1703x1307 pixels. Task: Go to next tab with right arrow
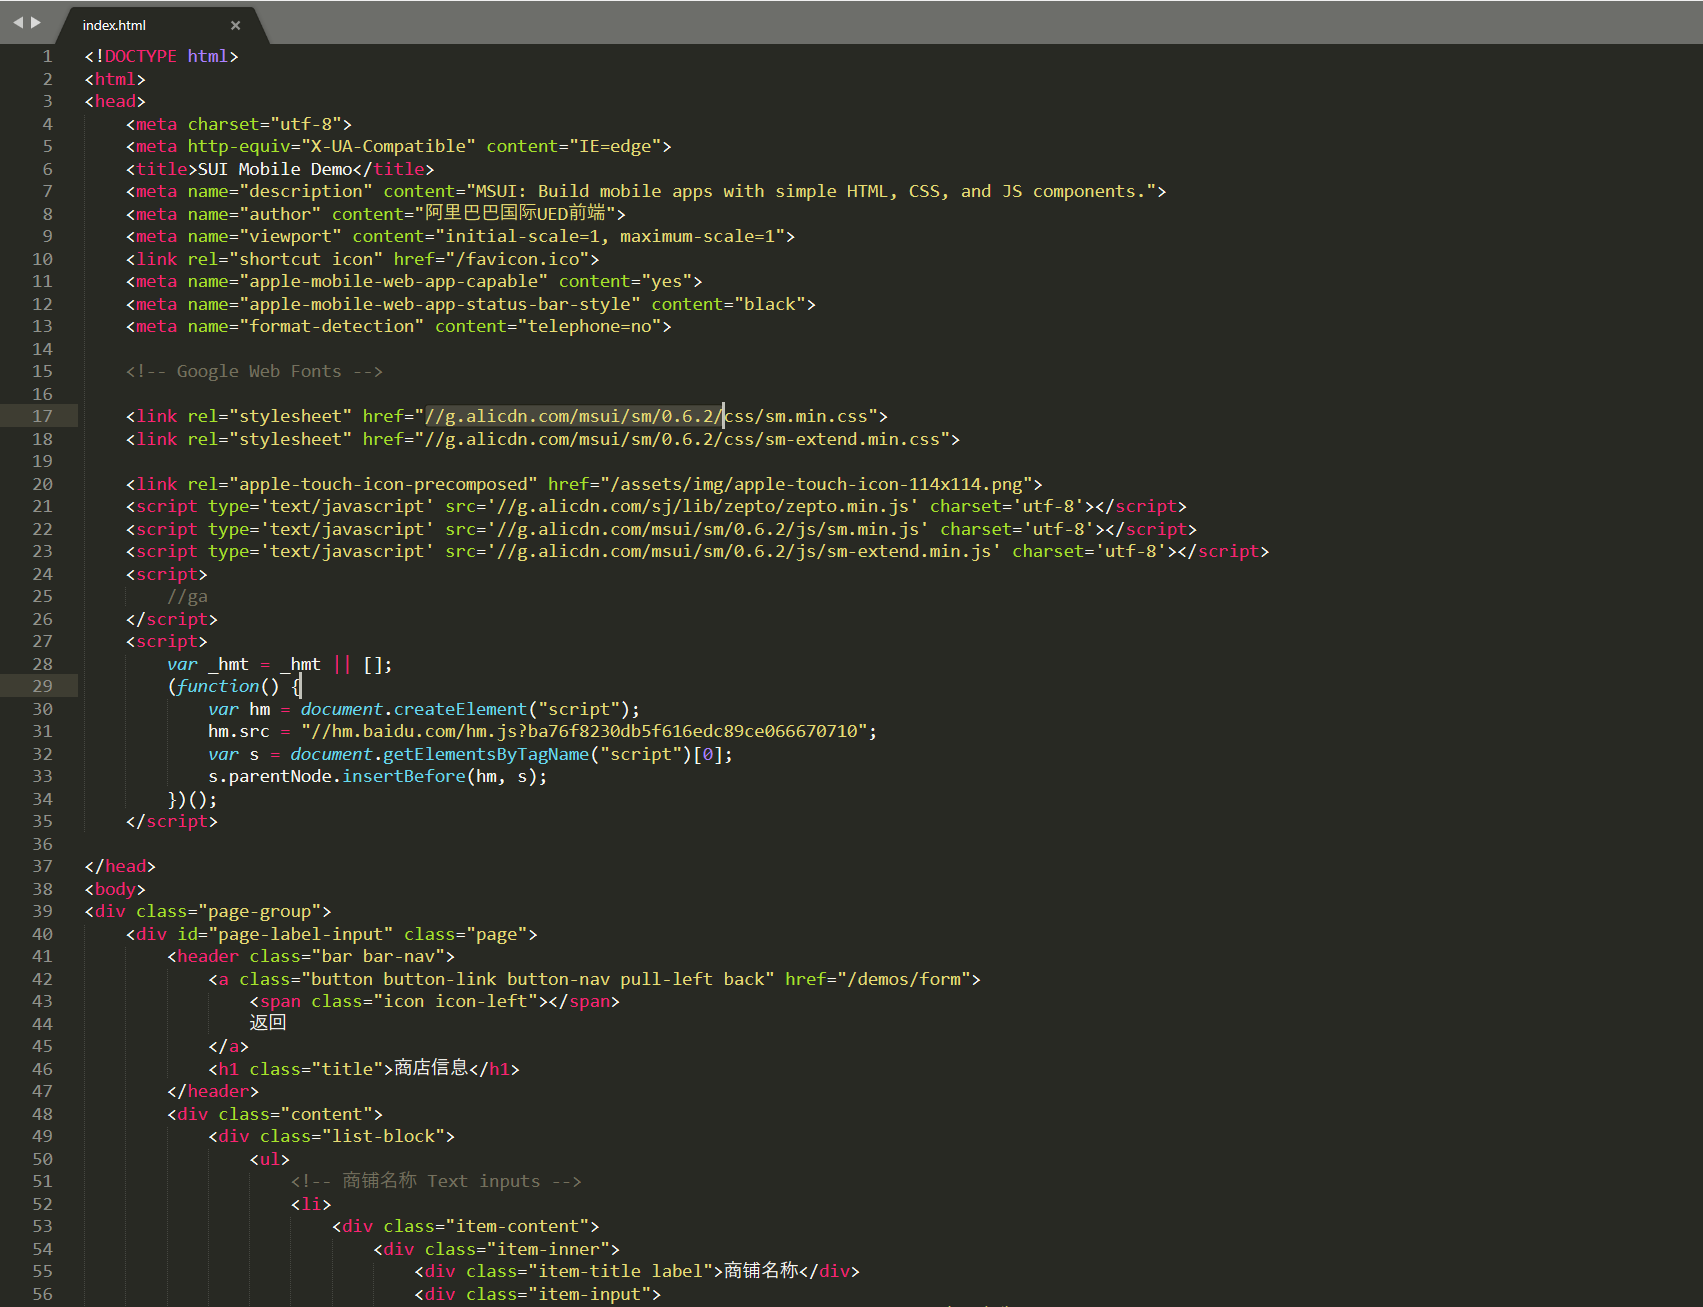[36, 22]
